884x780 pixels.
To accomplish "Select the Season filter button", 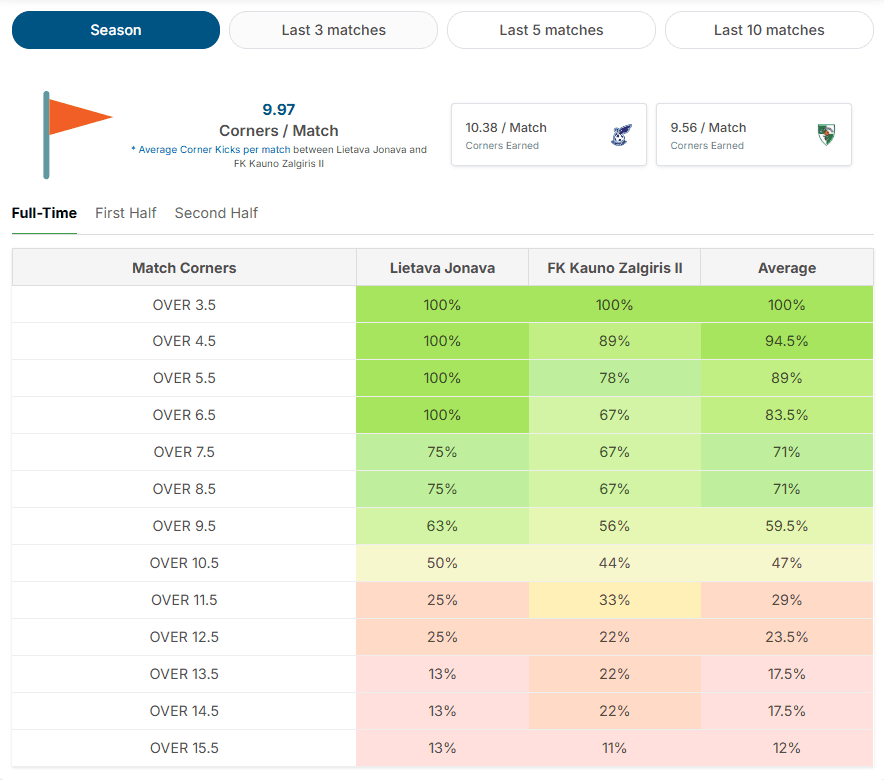I will (116, 30).
